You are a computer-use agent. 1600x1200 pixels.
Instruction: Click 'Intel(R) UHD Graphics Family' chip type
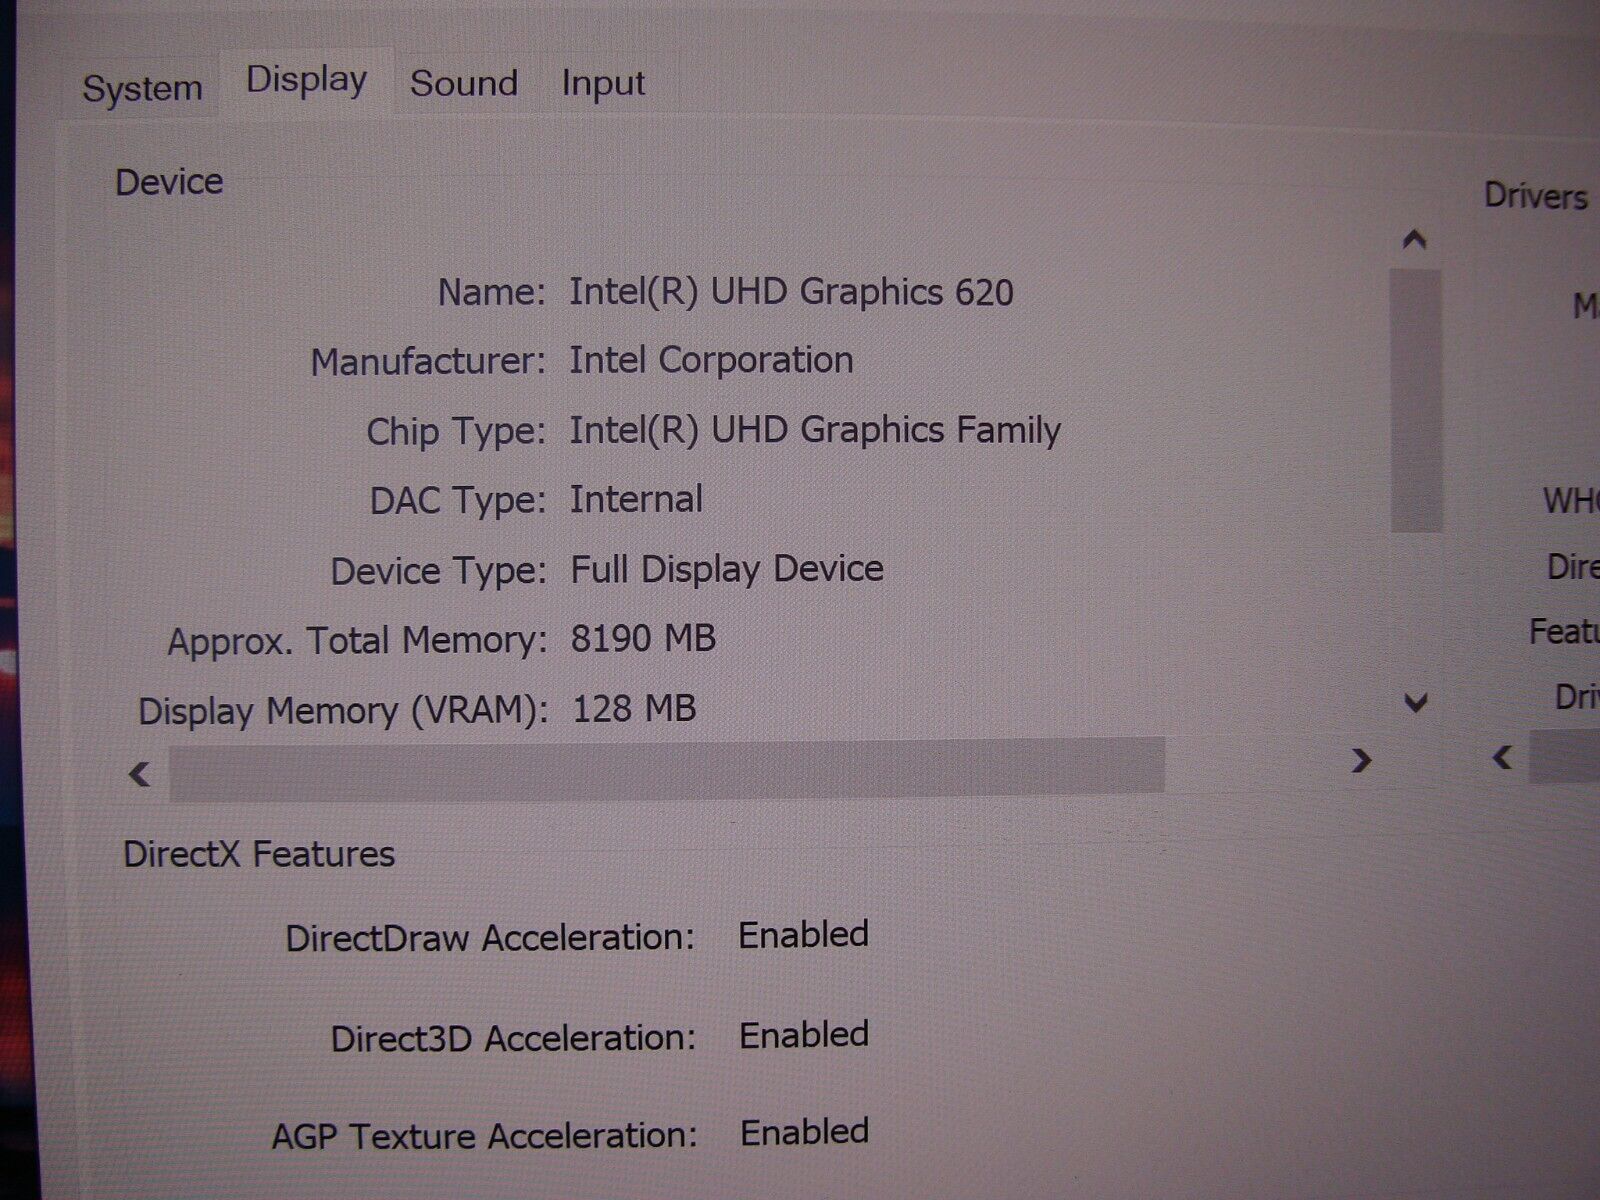(x=815, y=430)
